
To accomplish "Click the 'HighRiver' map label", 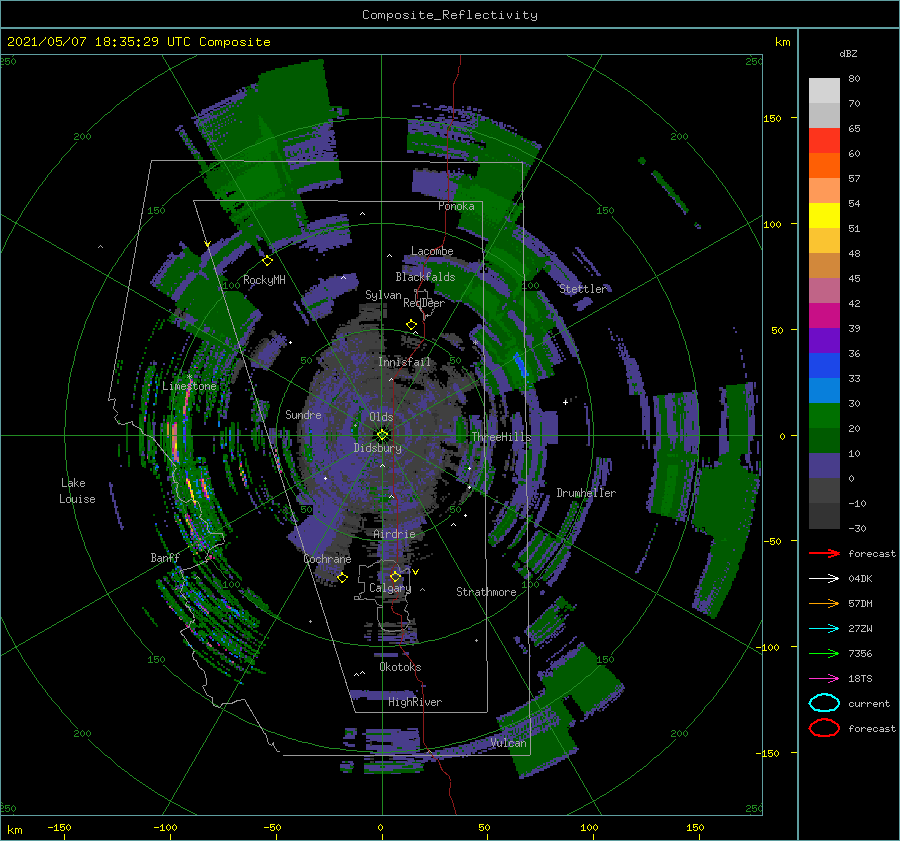I will [415, 702].
